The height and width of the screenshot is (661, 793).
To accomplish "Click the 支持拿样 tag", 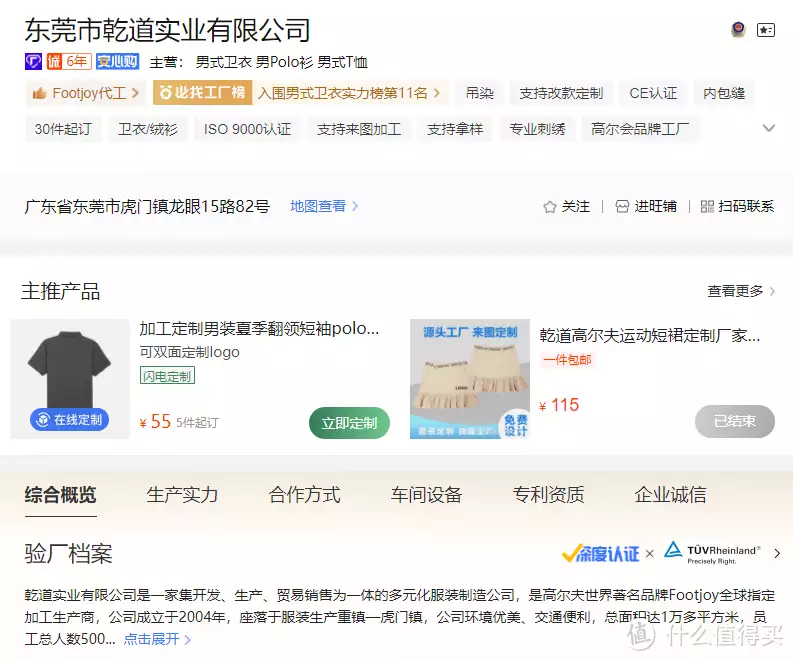I will coord(455,129).
